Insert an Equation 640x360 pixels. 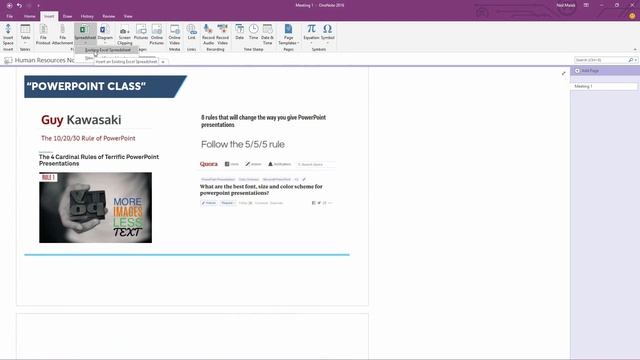[x=311, y=34]
